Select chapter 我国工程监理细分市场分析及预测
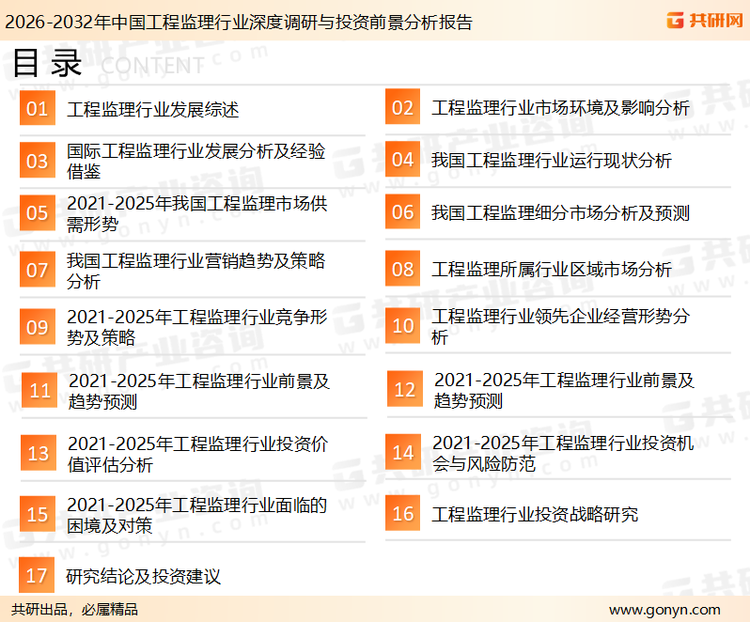The width and height of the screenshot is (750, 622). [561, 213]
